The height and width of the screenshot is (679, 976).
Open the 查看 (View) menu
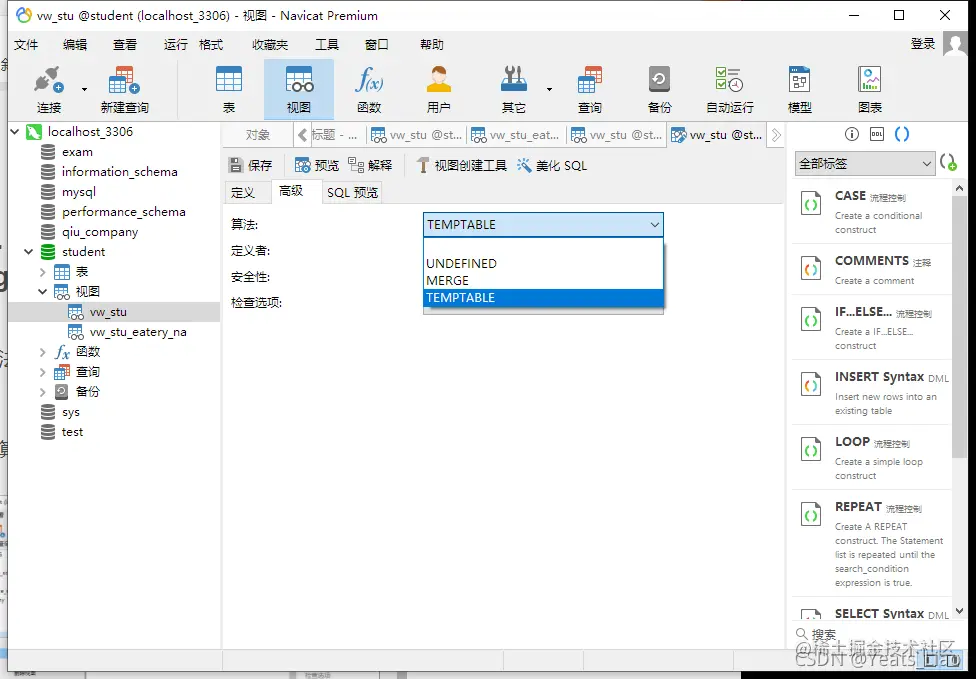(124, 44)
